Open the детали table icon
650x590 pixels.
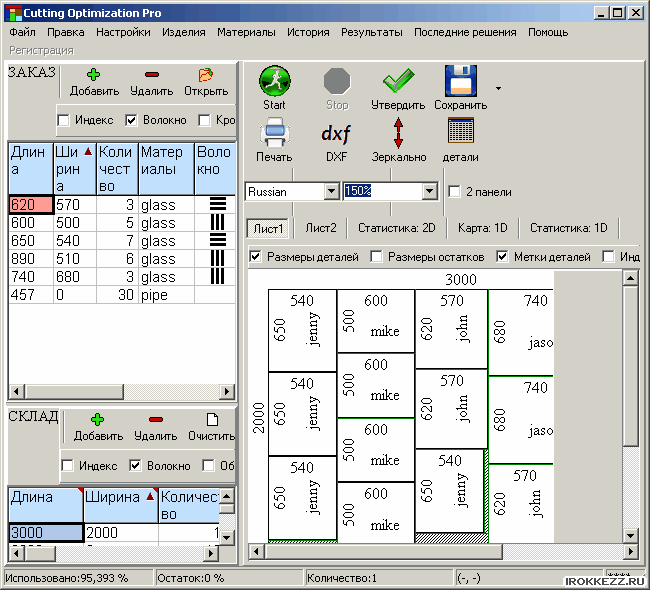[460, 133]
